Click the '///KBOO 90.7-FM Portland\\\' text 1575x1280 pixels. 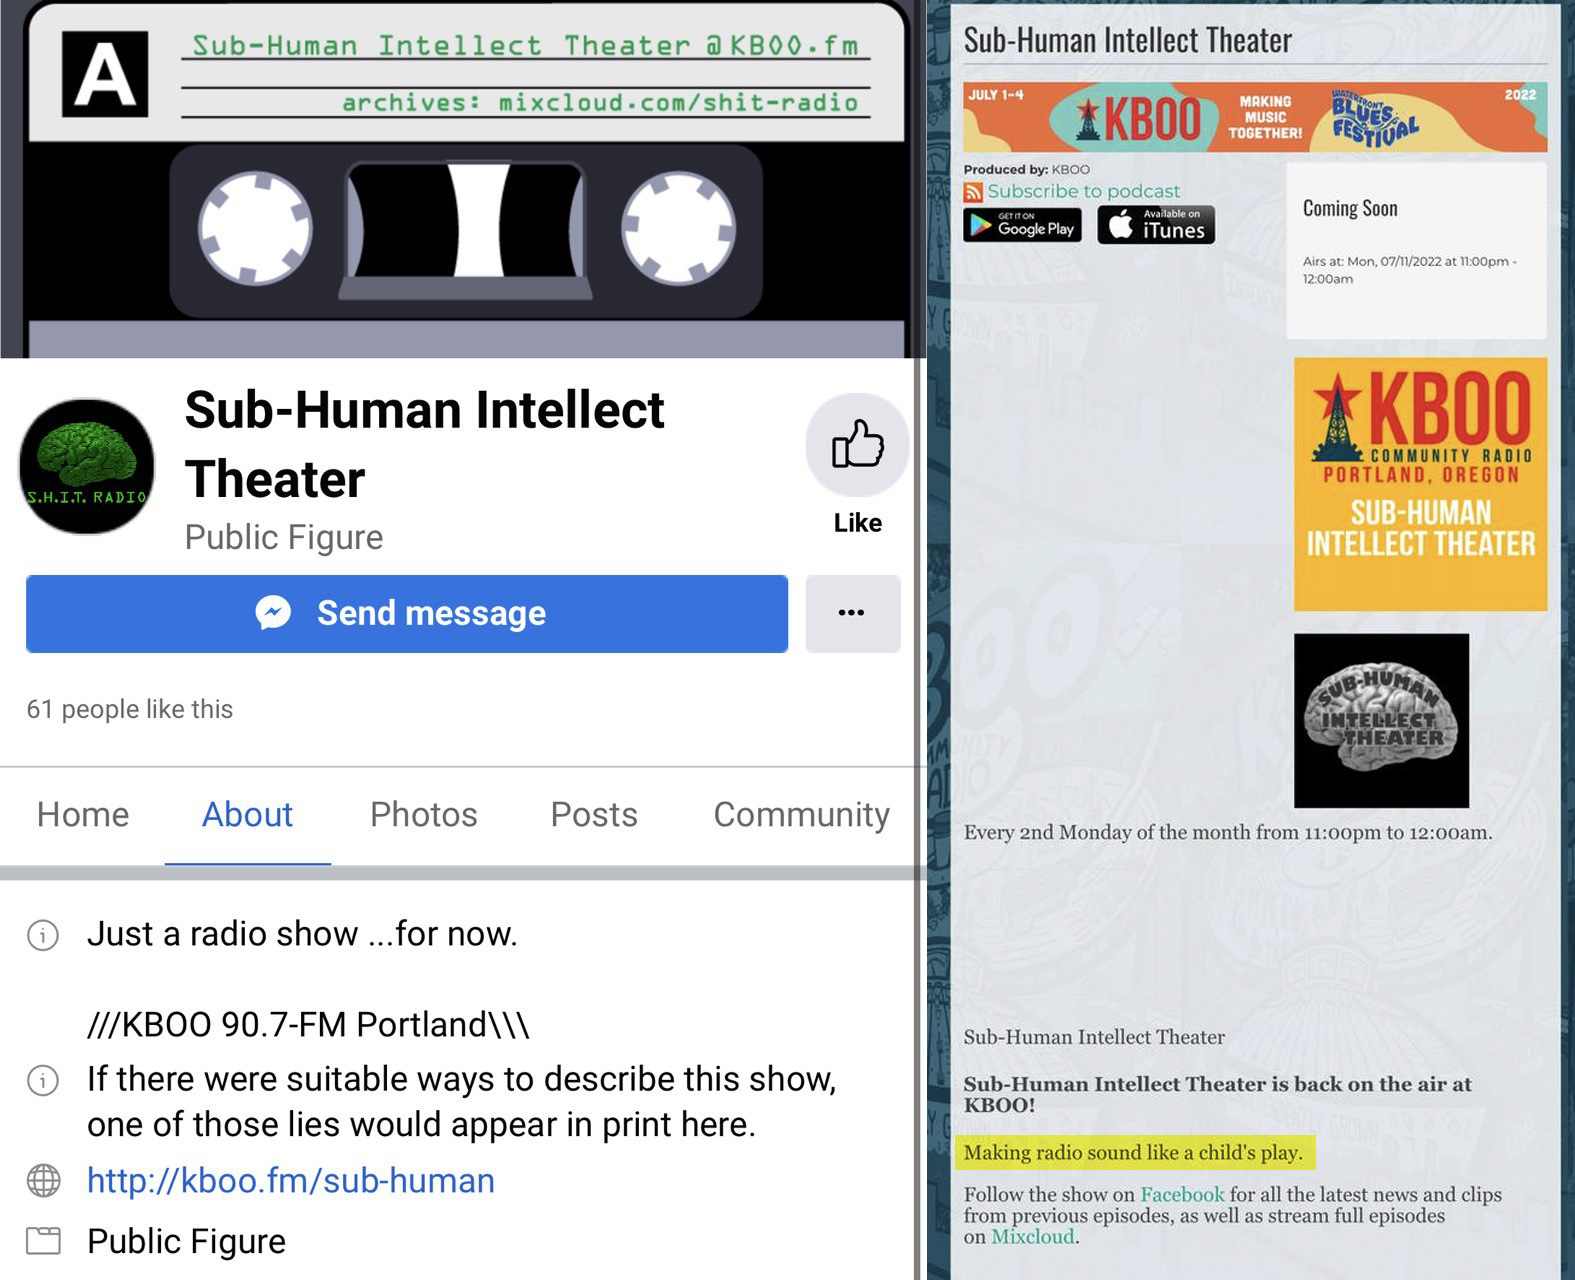click(308, 1025)
